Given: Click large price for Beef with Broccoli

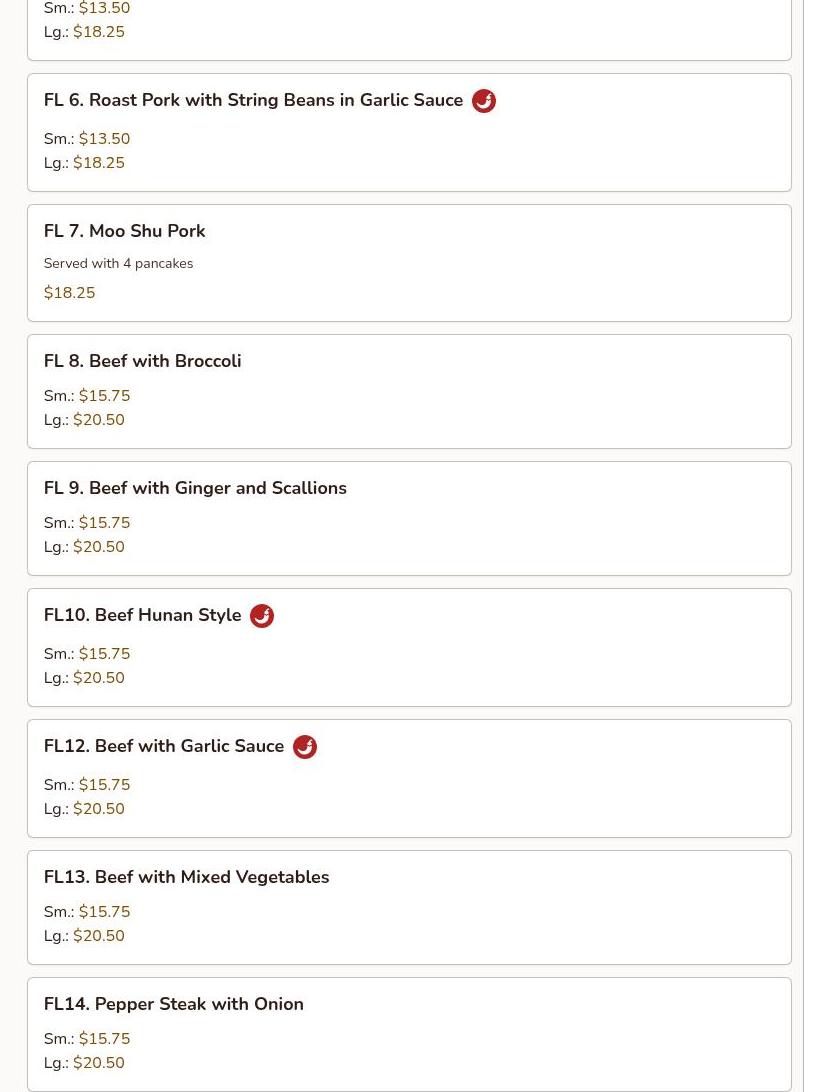Looking at the screenshot, I should tap(98, 420).
